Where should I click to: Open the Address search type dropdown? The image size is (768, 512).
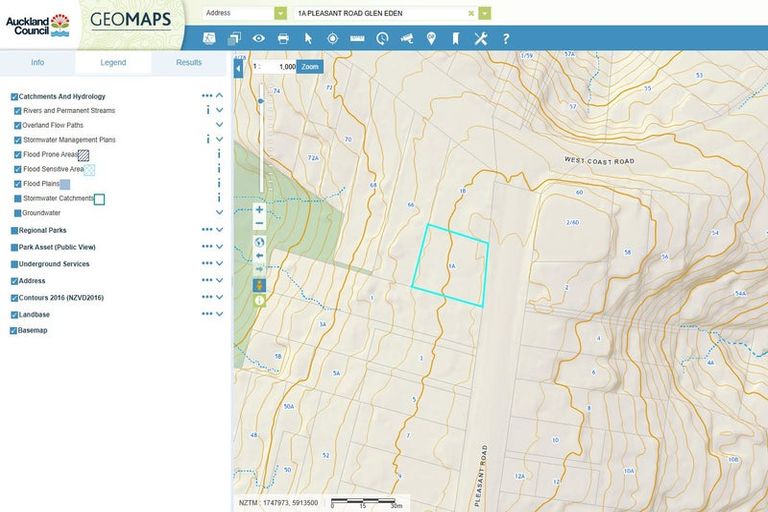[280, 13]
